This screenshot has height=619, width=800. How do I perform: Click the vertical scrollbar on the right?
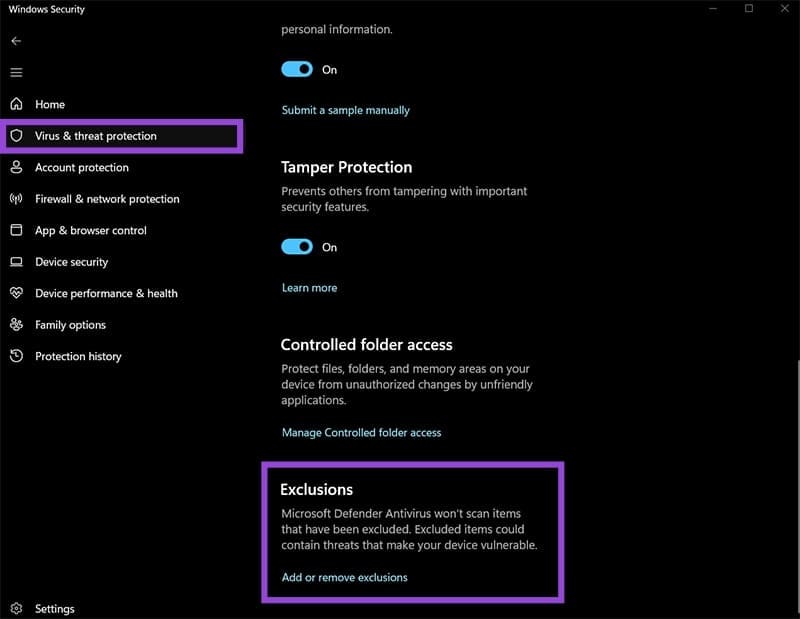click(x=795, y=480)
